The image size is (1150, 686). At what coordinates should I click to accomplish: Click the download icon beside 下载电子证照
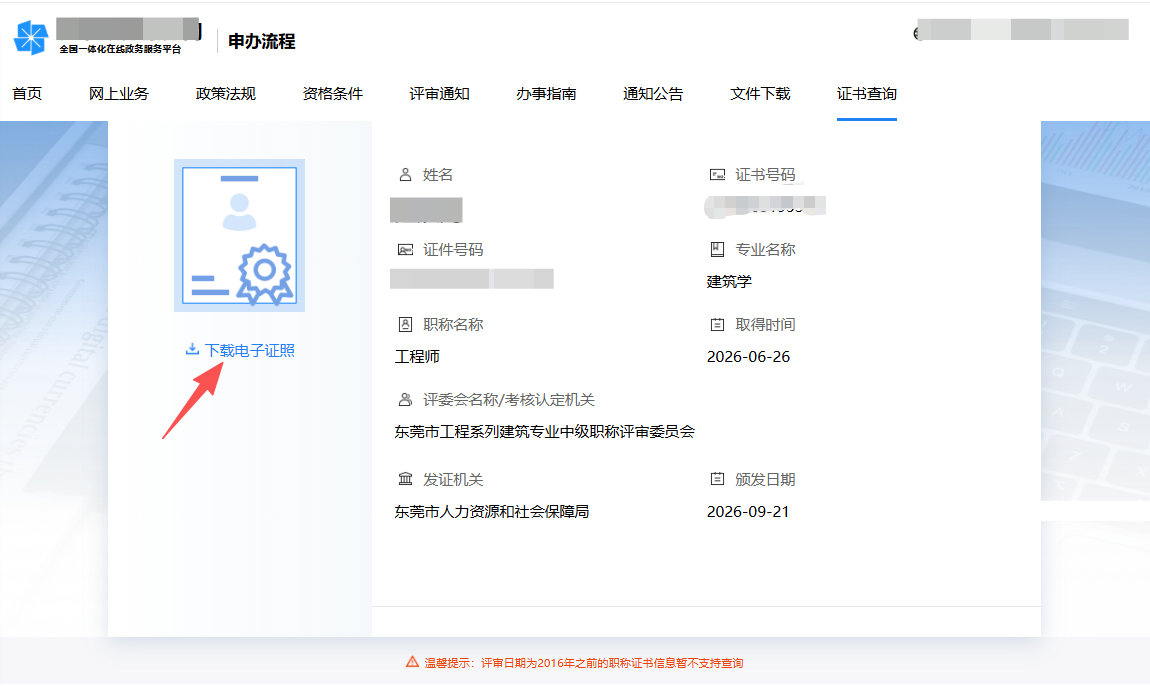tap(192, 349)
